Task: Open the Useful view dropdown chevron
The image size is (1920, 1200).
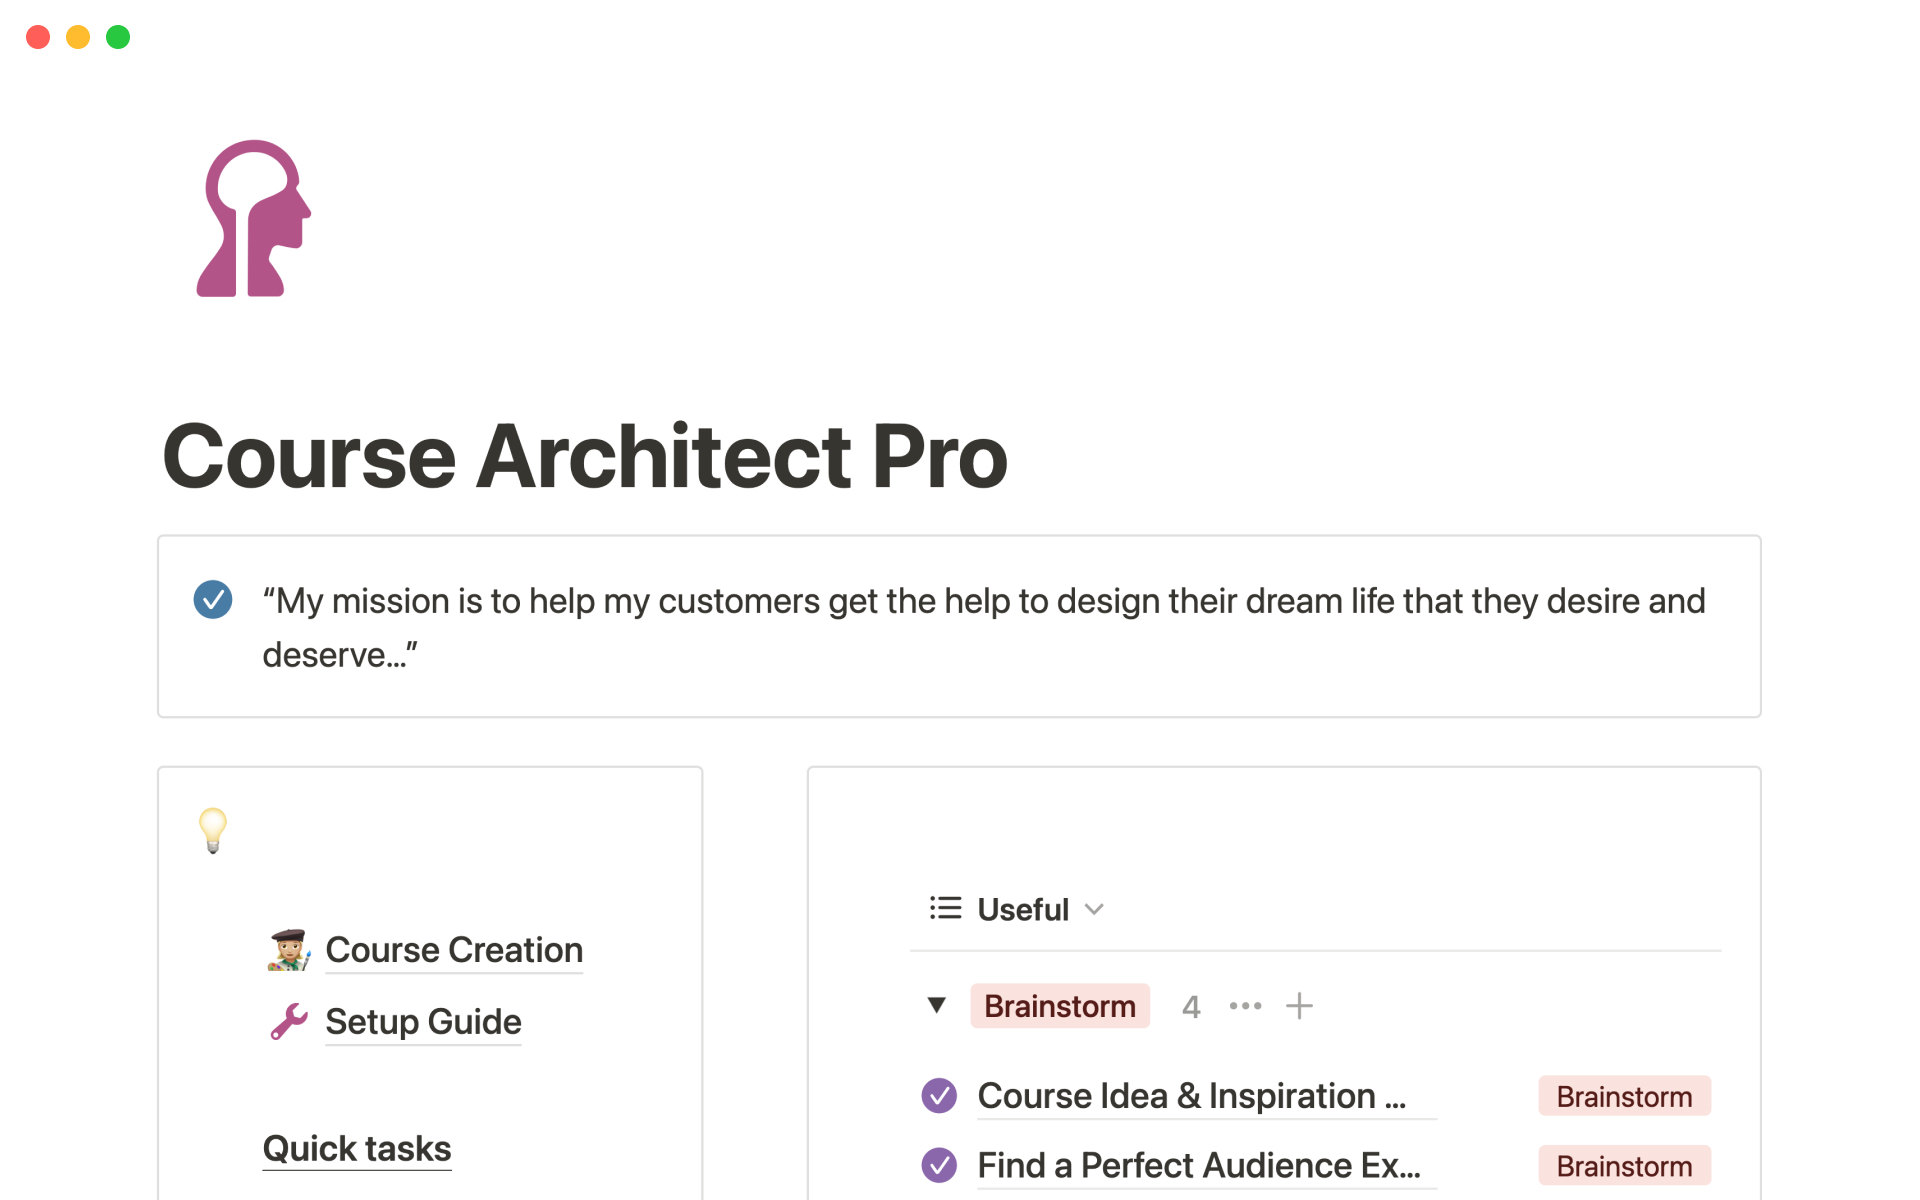Action: tap(1094, 909)
